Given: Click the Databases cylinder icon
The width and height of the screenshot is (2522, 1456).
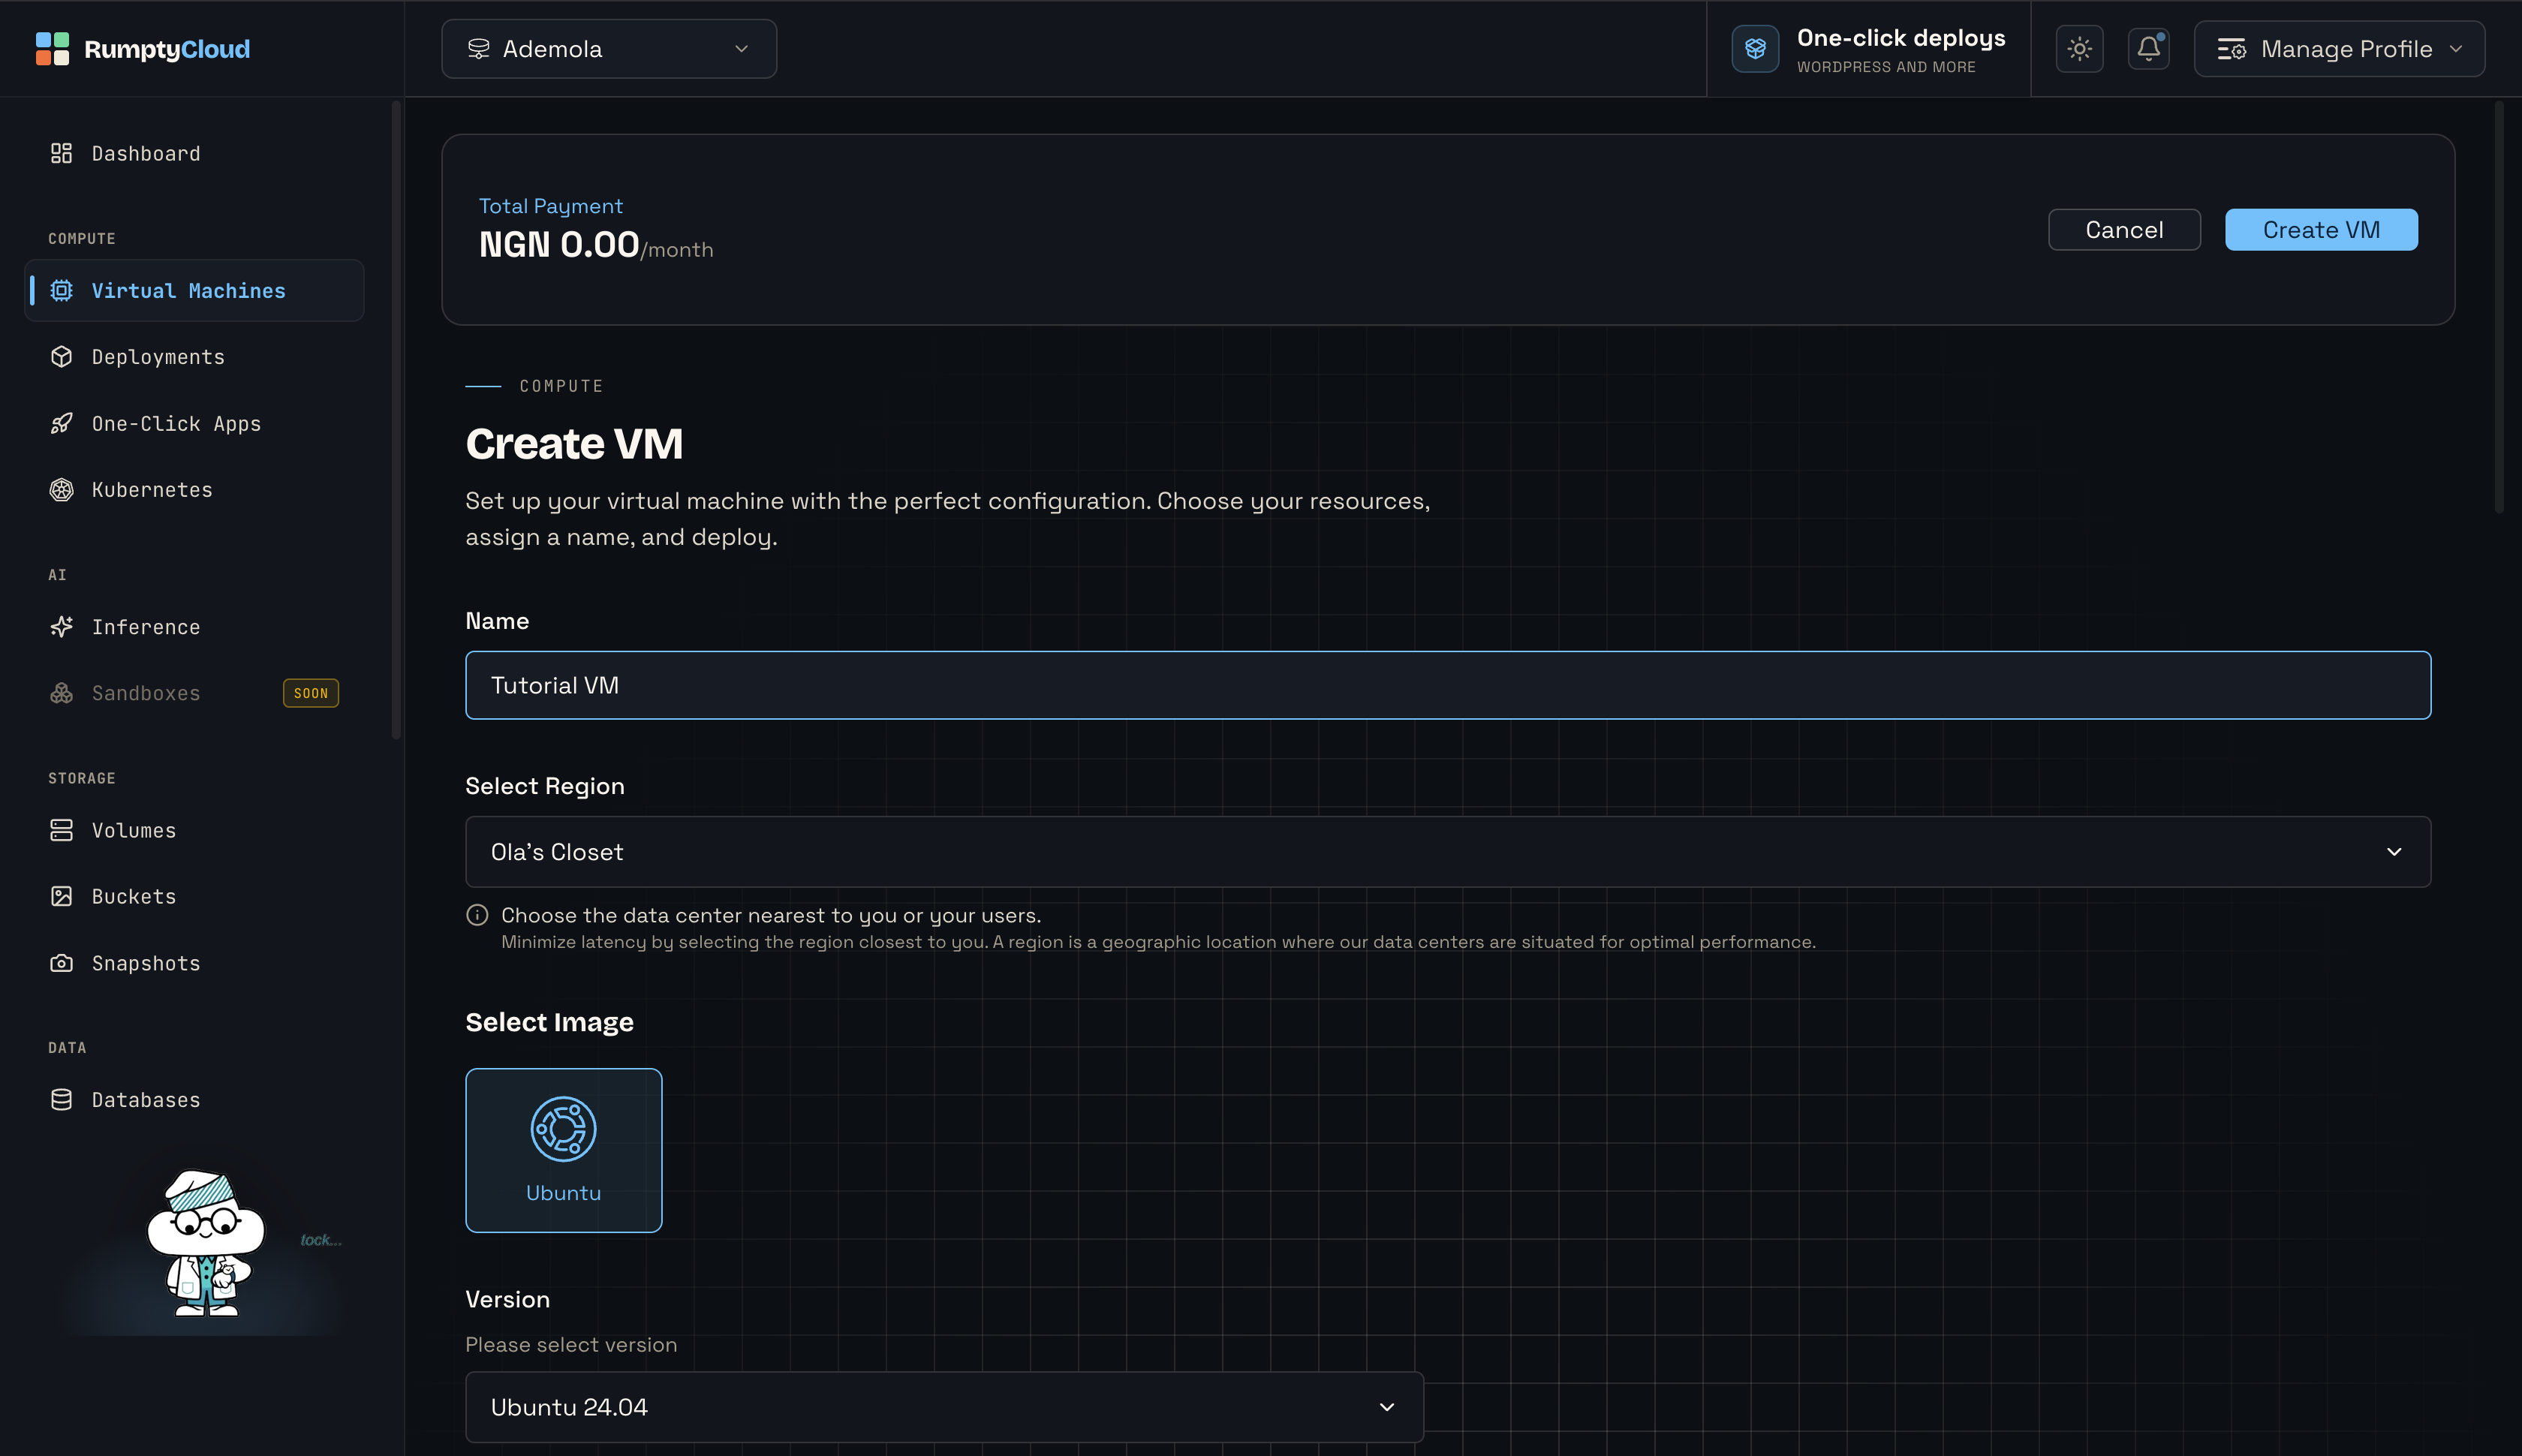Looking at the screenshot, I should [62, 1100].
